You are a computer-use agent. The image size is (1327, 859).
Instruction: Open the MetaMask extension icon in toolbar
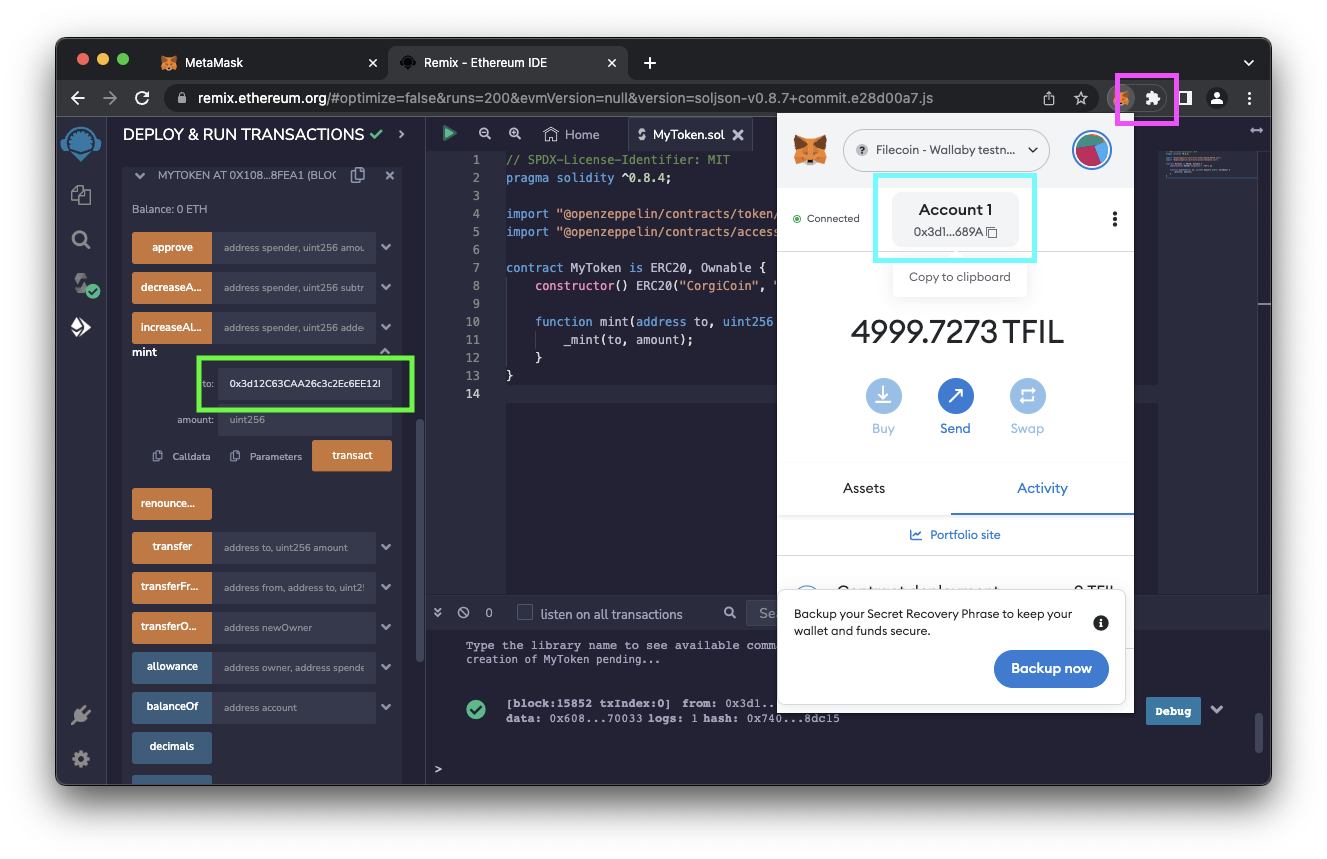pyautogui.click(x=1123, y=98)
